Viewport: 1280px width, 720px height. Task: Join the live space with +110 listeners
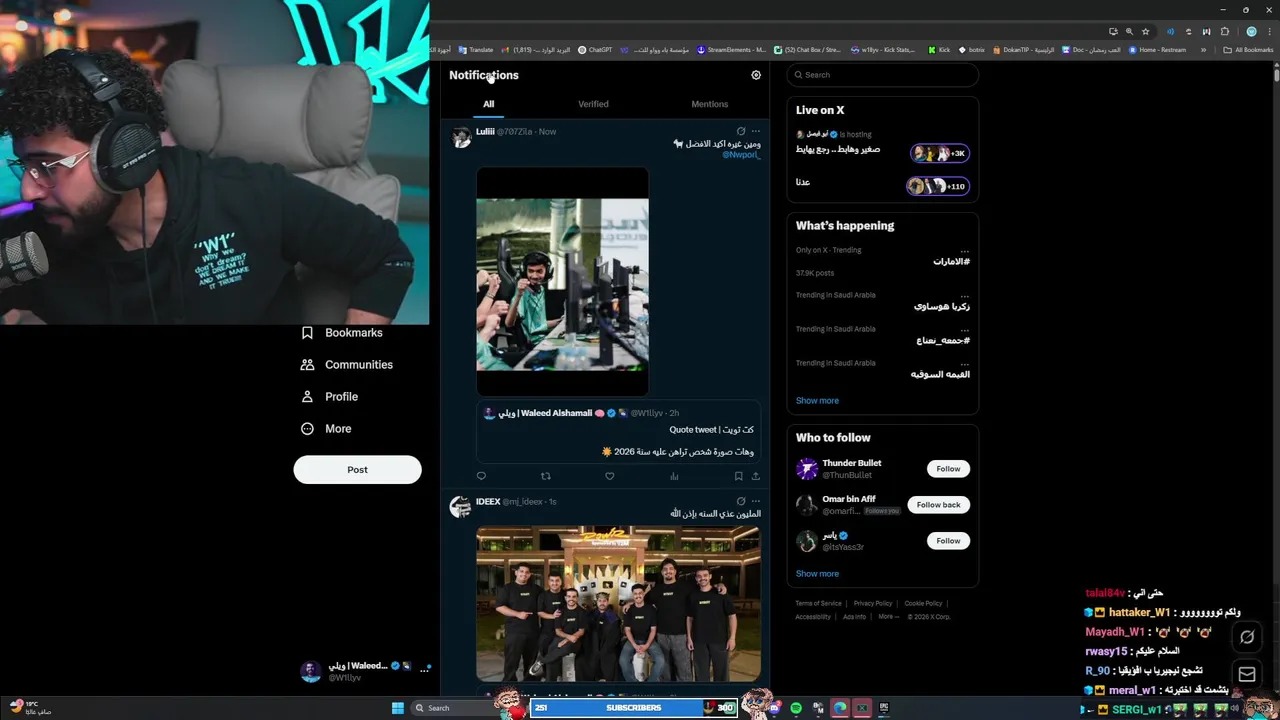pyautogui.click(x=938, y=186)
